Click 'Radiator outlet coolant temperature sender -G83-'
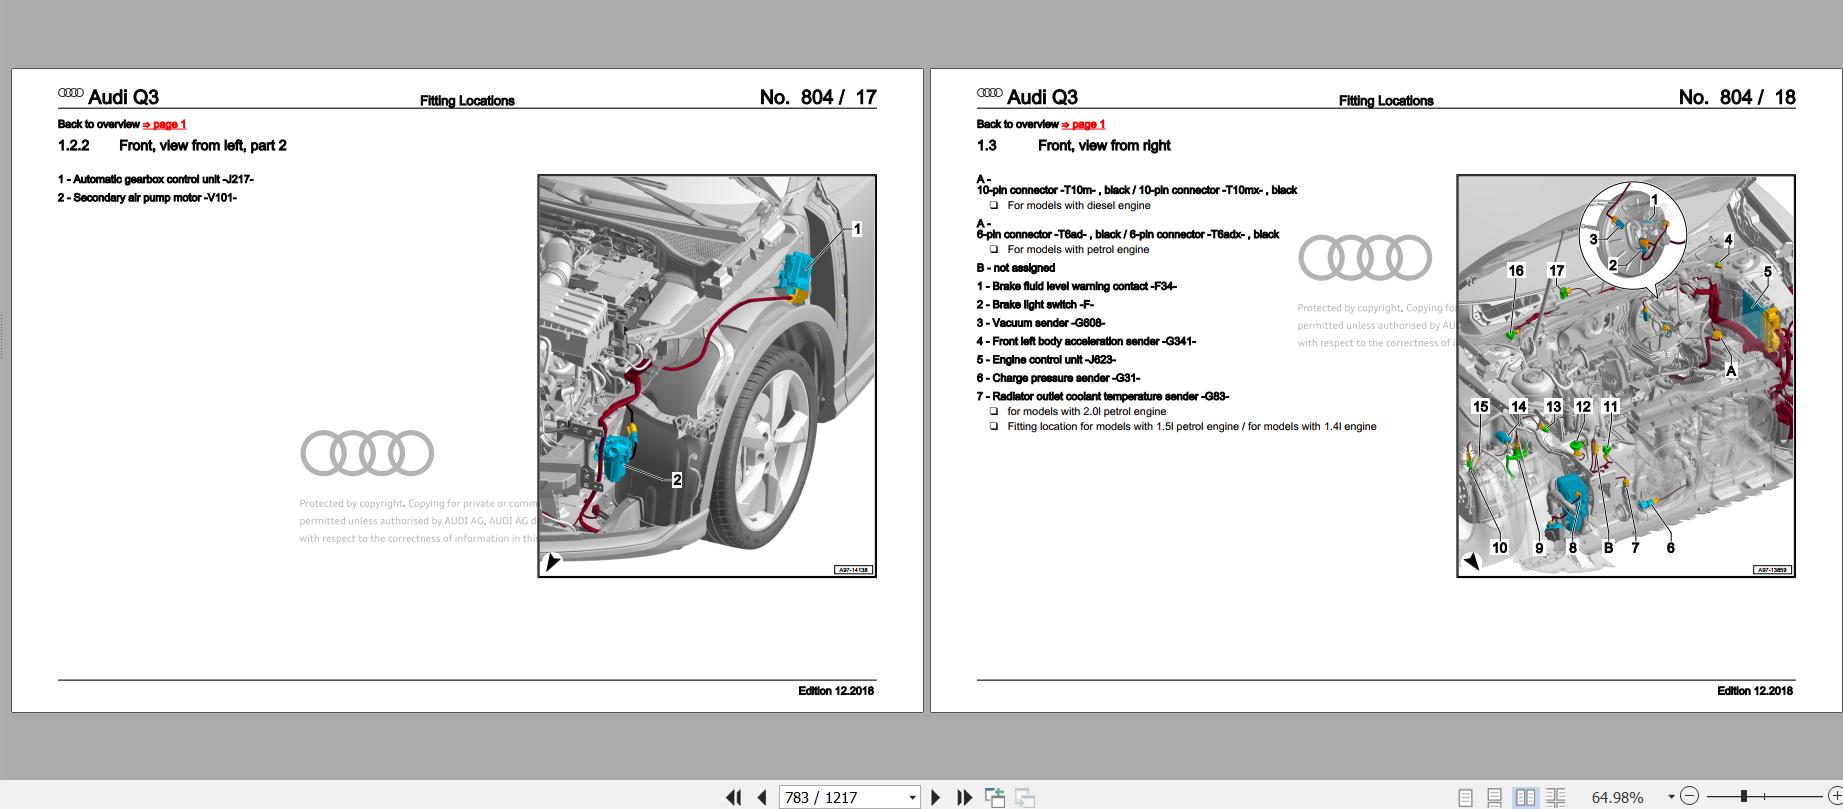1843x809 pixels. [x=1110, y=397]
